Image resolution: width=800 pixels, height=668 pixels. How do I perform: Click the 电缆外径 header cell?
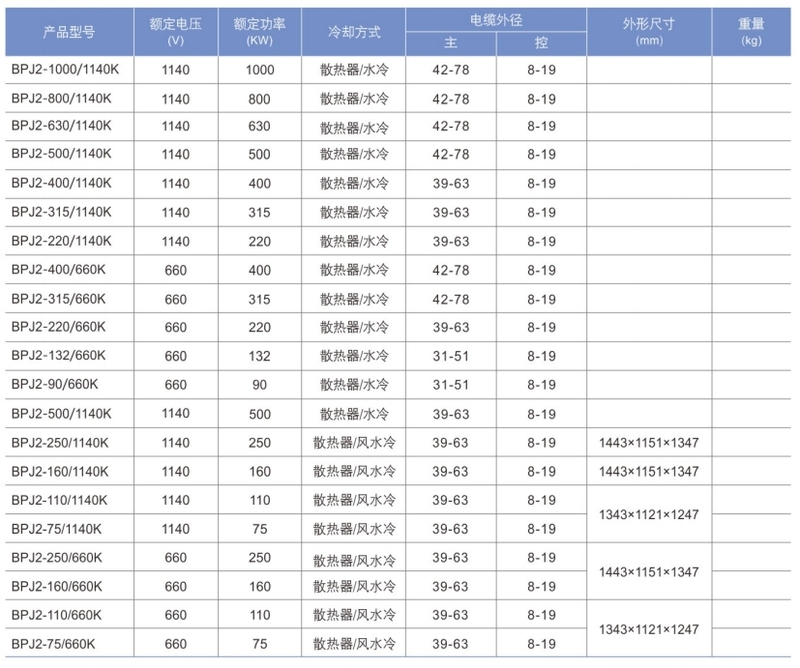pos(496,20)
